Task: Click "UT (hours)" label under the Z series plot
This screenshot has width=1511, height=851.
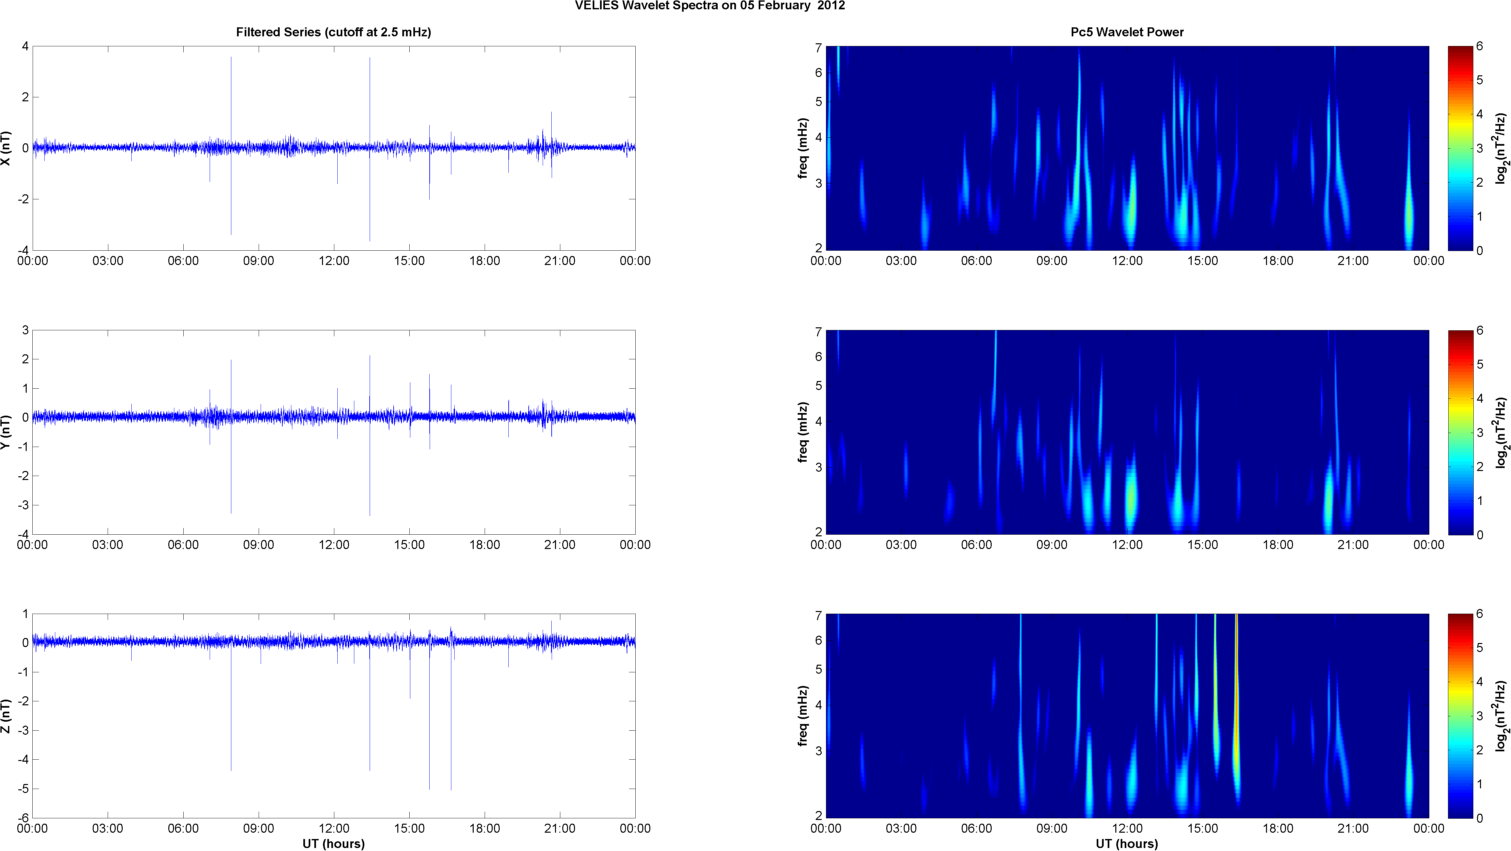Action: (334, 843)
